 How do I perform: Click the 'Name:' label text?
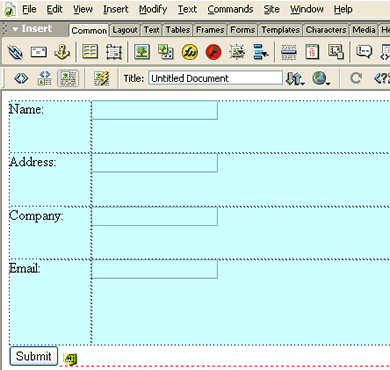click(26, 109)
